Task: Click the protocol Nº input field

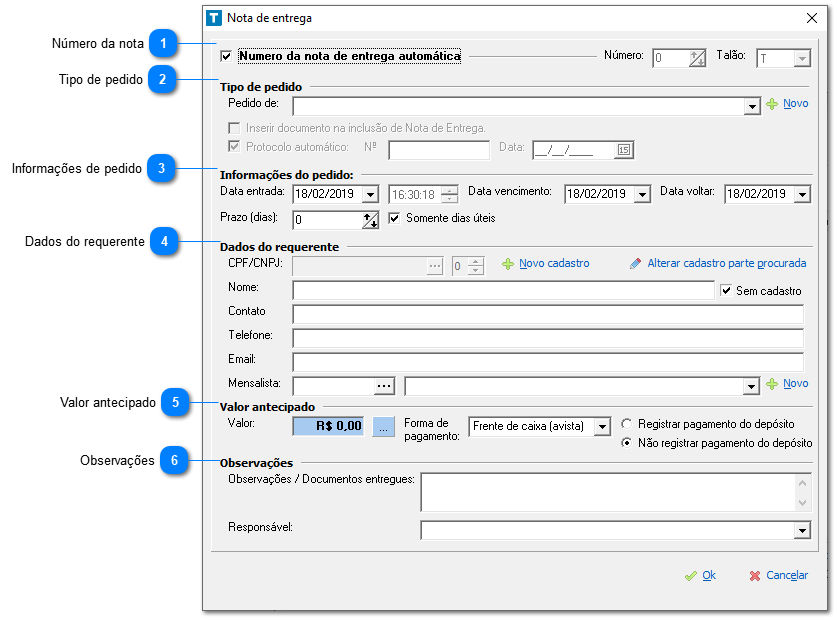Action: pos(439,150)
